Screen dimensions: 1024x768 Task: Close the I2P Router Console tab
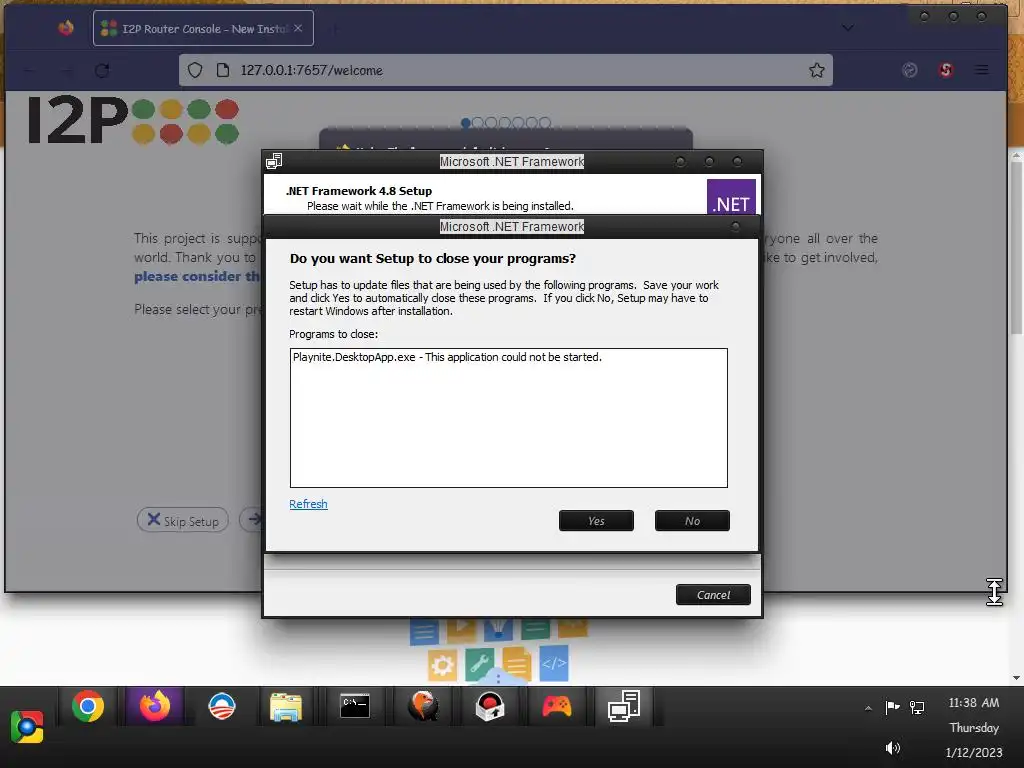tap(298, 28)
